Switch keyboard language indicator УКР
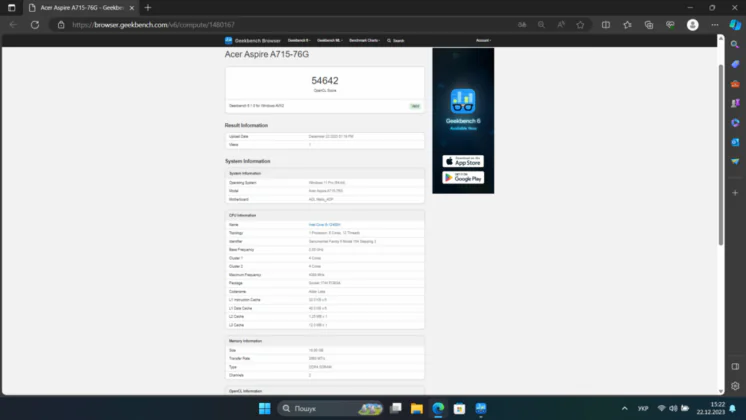Viewport: 746px width, 420px height. pos(643,408)
